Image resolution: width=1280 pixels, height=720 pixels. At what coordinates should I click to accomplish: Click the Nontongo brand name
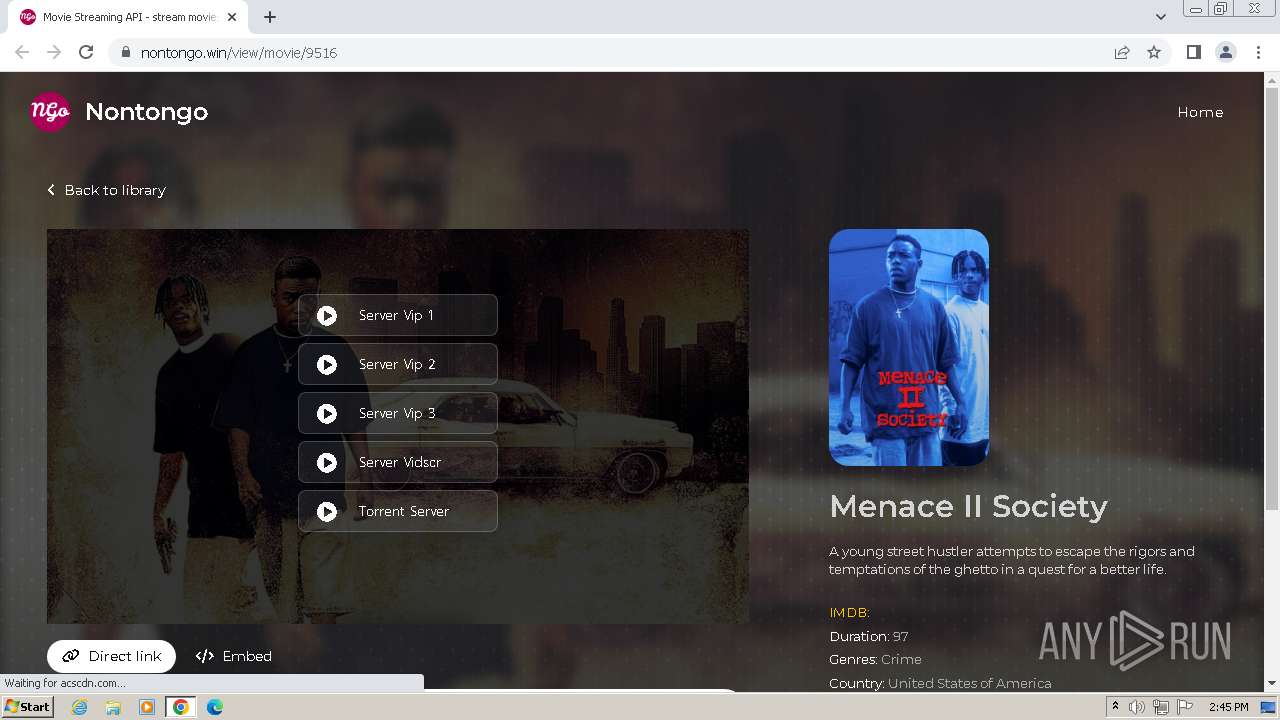tap(146, 112)
